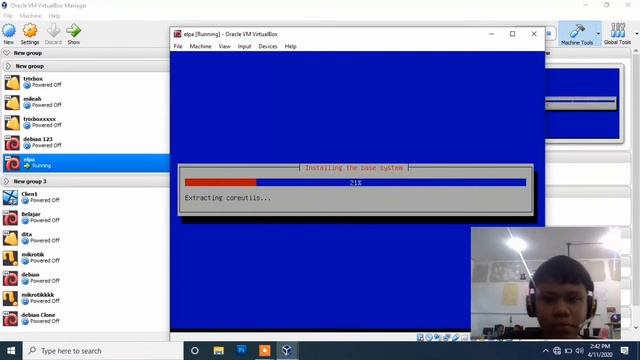Select the trixboxxxxx machine entry
The width and height of the screenshot is (640, 360).
pyautogui.click(x=85, y=122)
